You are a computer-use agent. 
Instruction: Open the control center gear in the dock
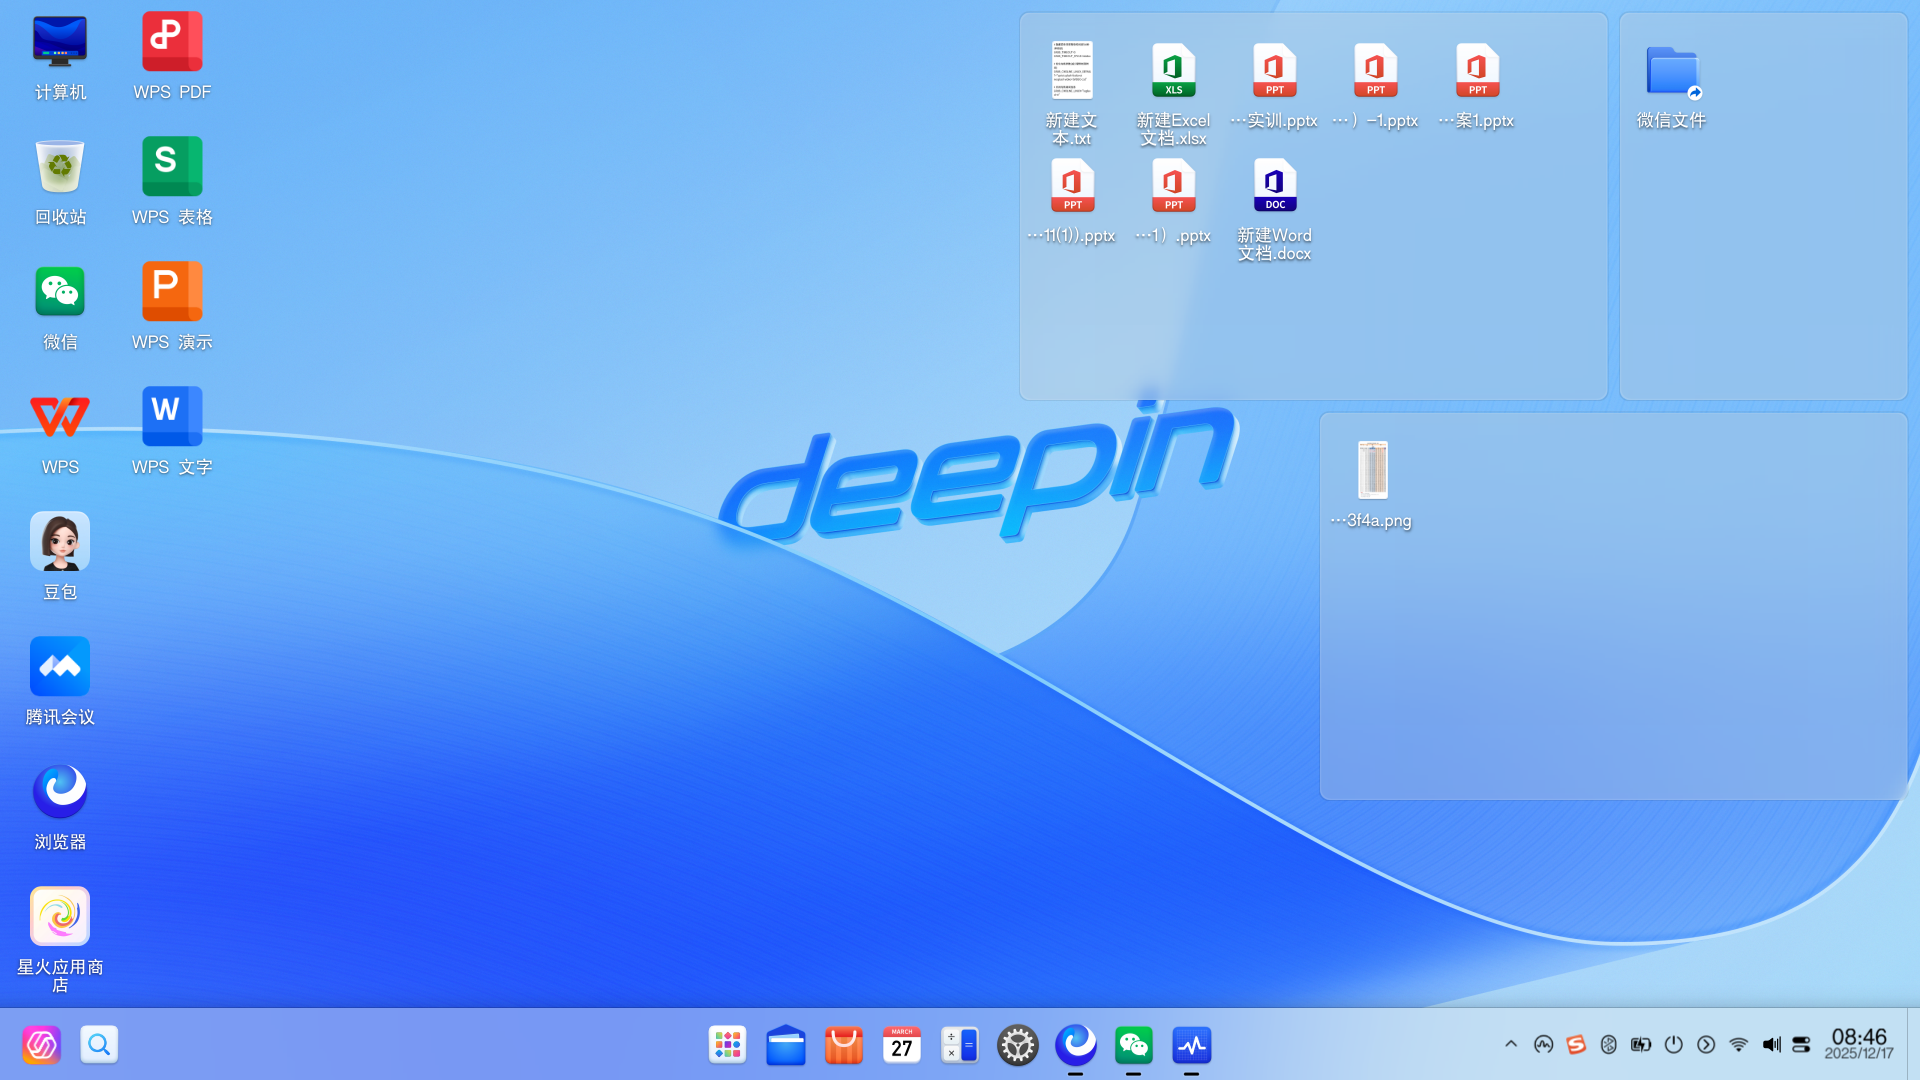[x=1017, y=1045]
